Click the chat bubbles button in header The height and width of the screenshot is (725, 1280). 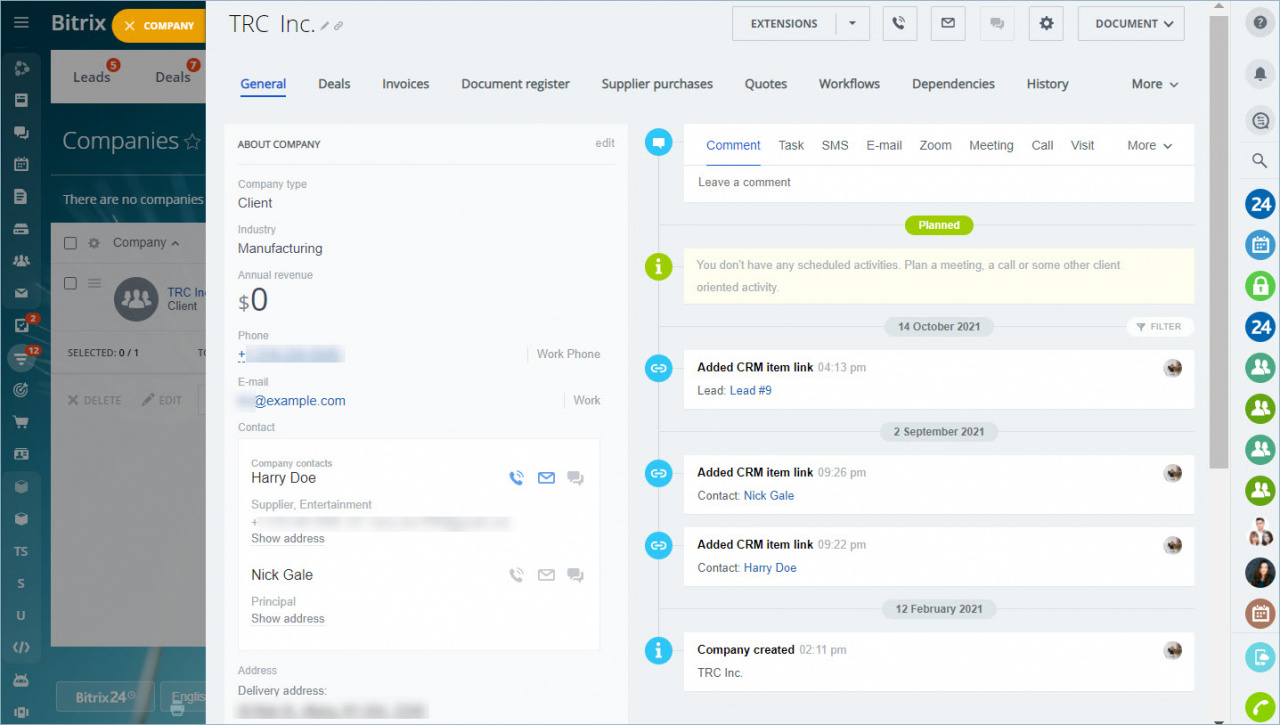click(997, 24)
